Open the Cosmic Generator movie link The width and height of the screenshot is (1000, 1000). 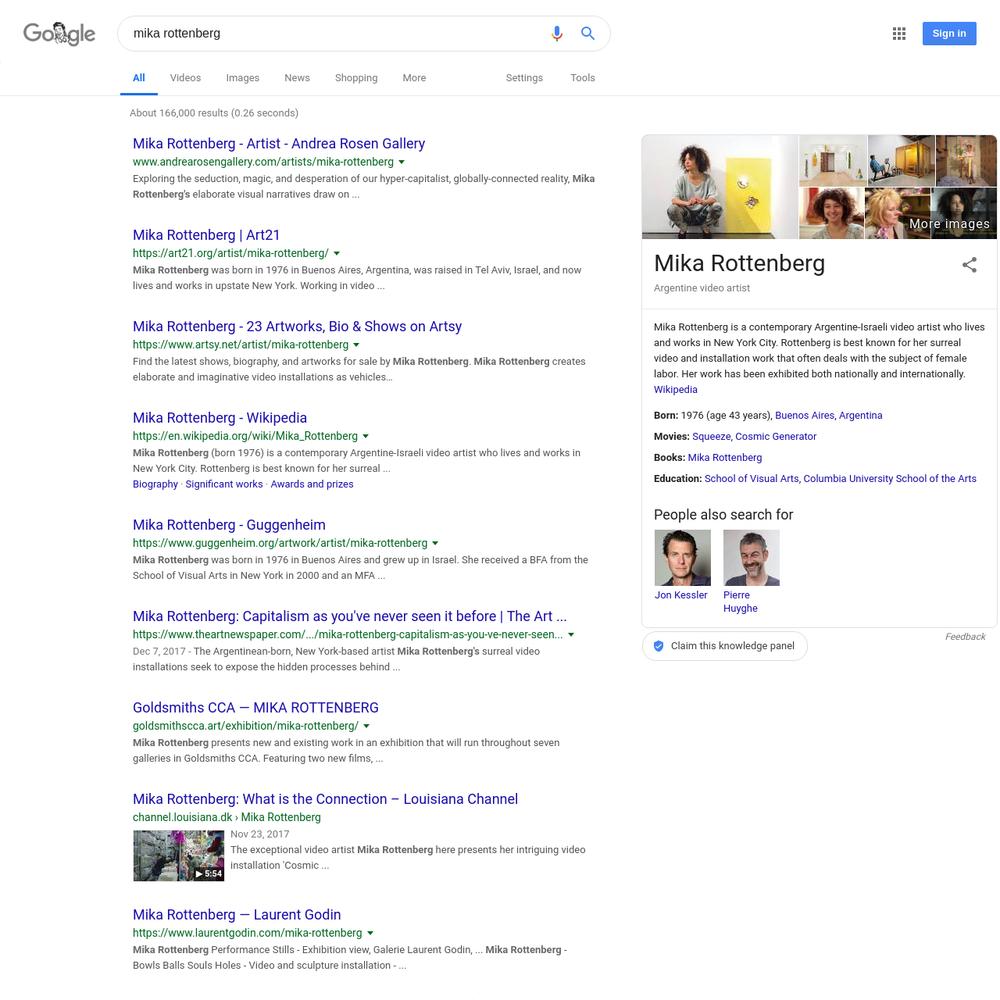(x=776, y=436)
